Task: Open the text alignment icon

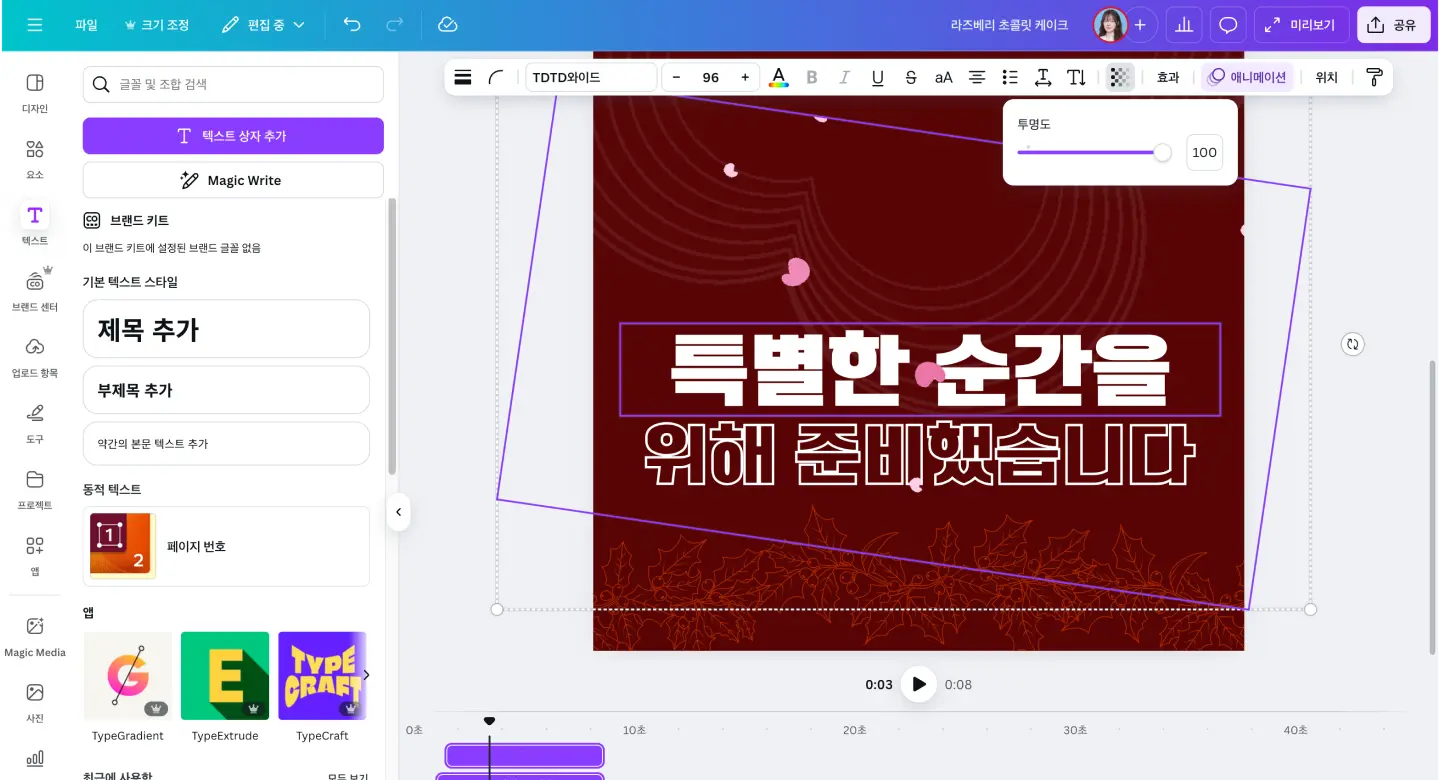Action: point(977,78)
